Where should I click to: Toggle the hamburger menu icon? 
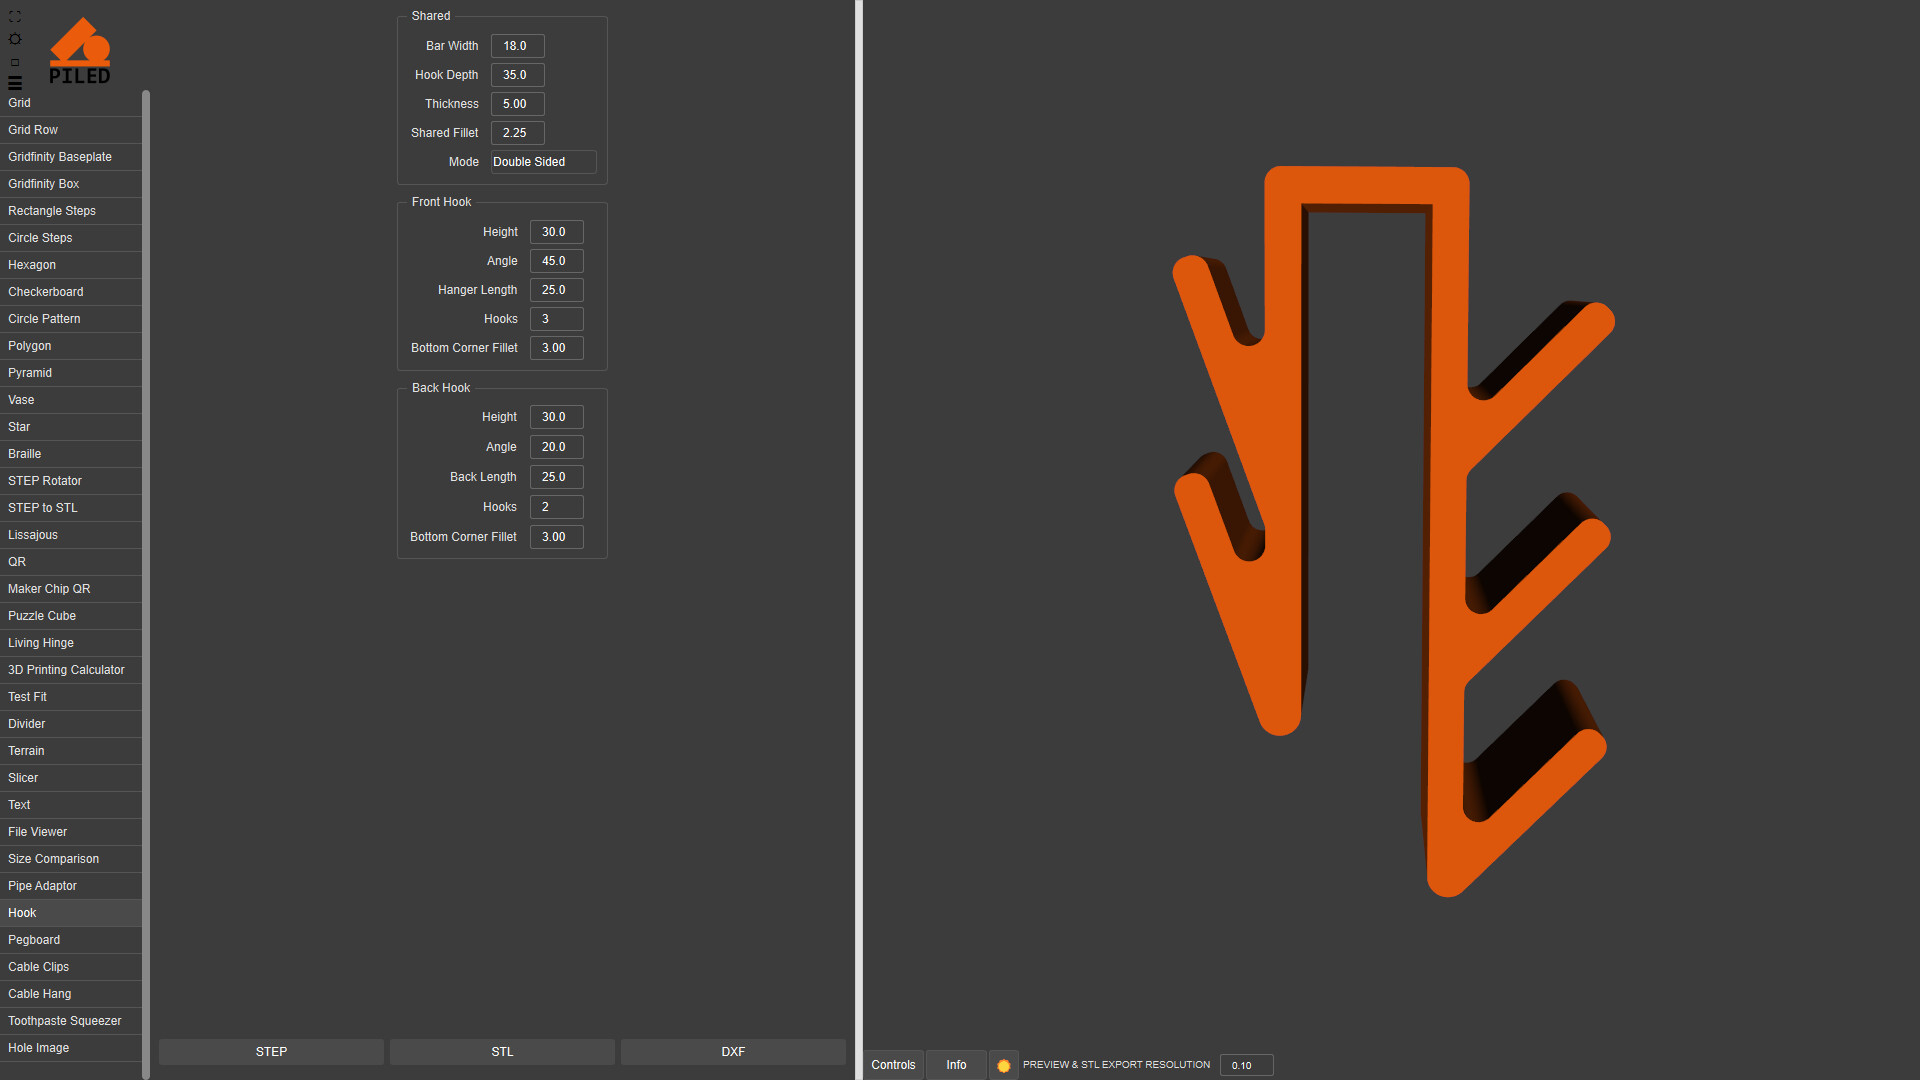tap(15, 83)
